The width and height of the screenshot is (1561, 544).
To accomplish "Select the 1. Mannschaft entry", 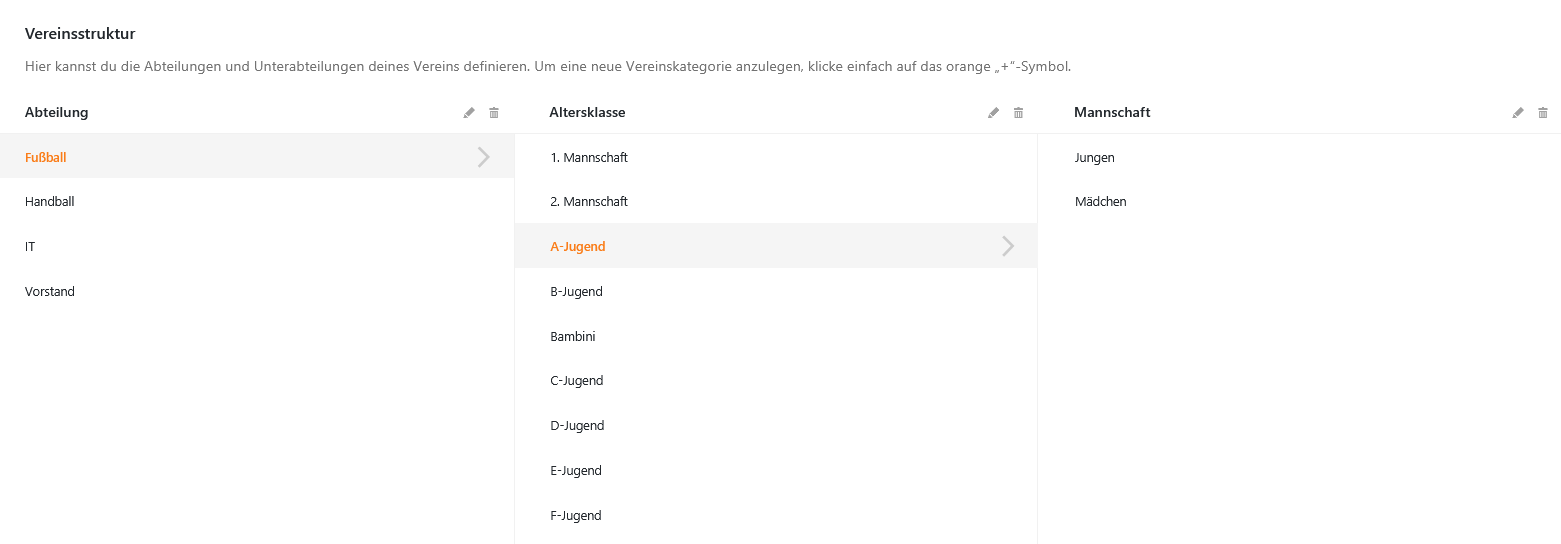I will point(776,157).
